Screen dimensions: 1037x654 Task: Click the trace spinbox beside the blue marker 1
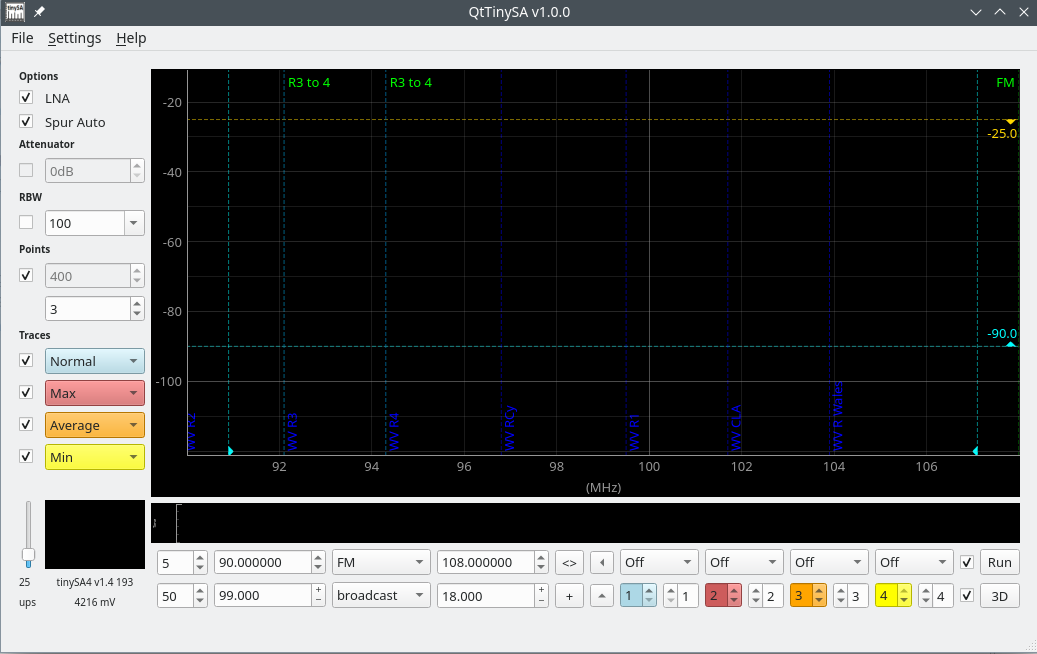(x=681, y=596)
